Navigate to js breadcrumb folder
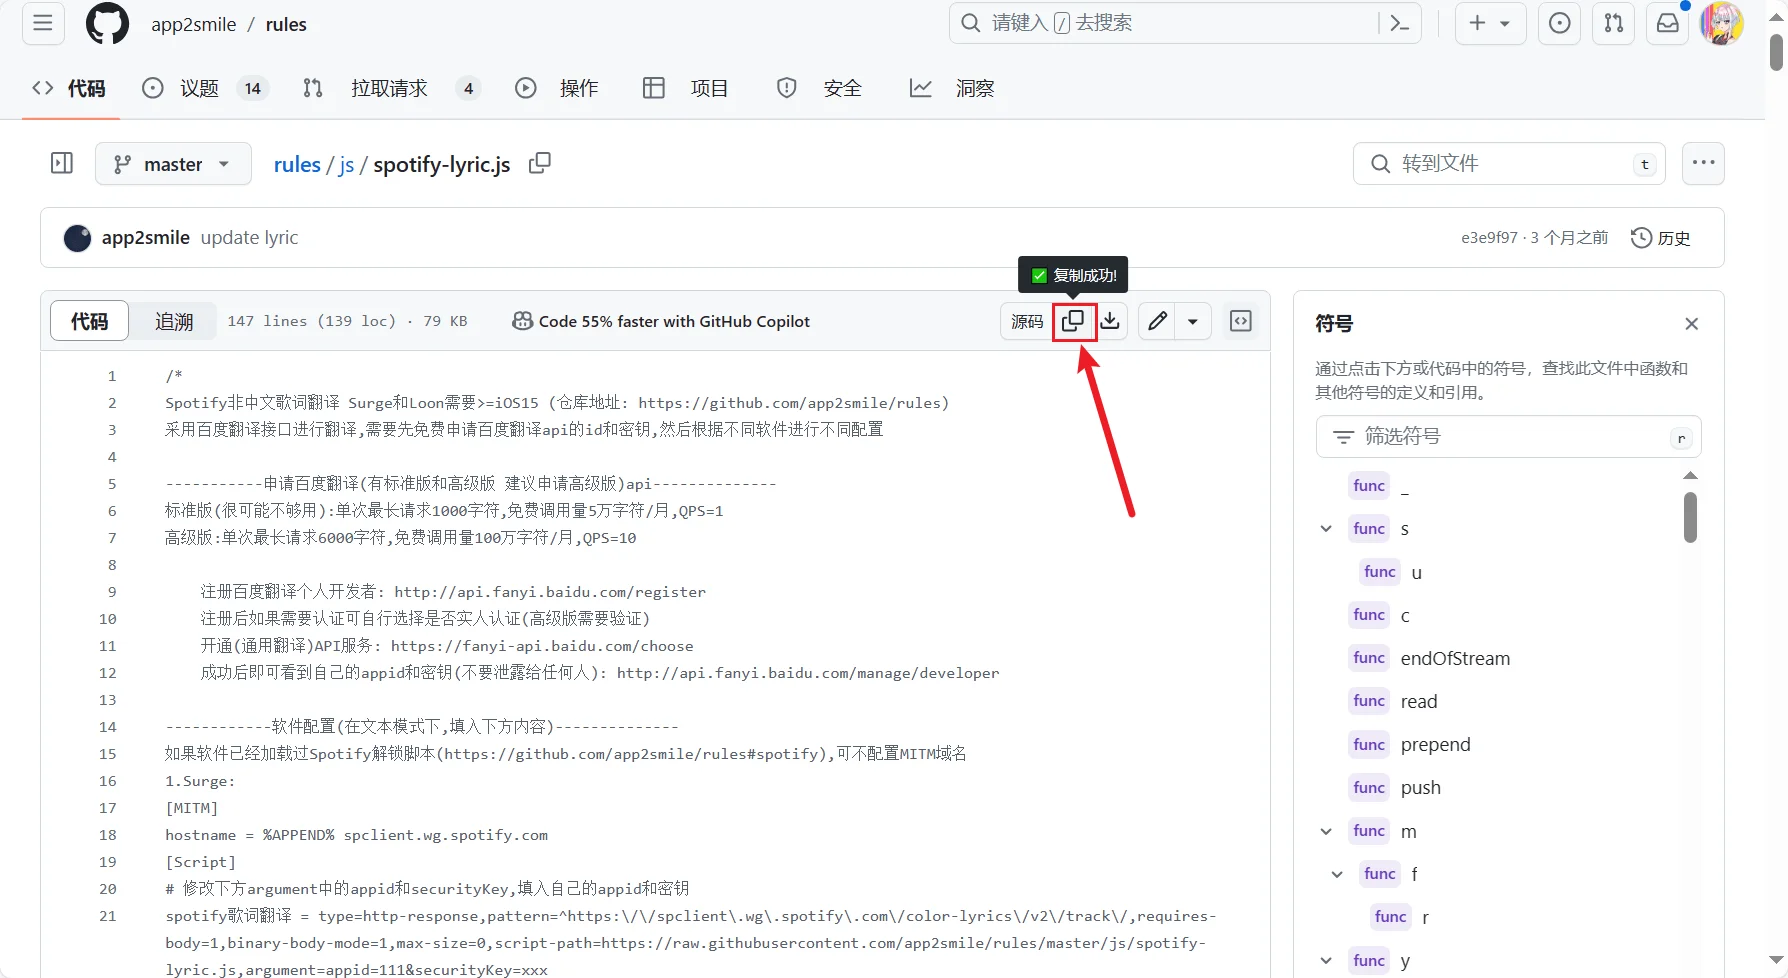 click(x=346, y=164)
